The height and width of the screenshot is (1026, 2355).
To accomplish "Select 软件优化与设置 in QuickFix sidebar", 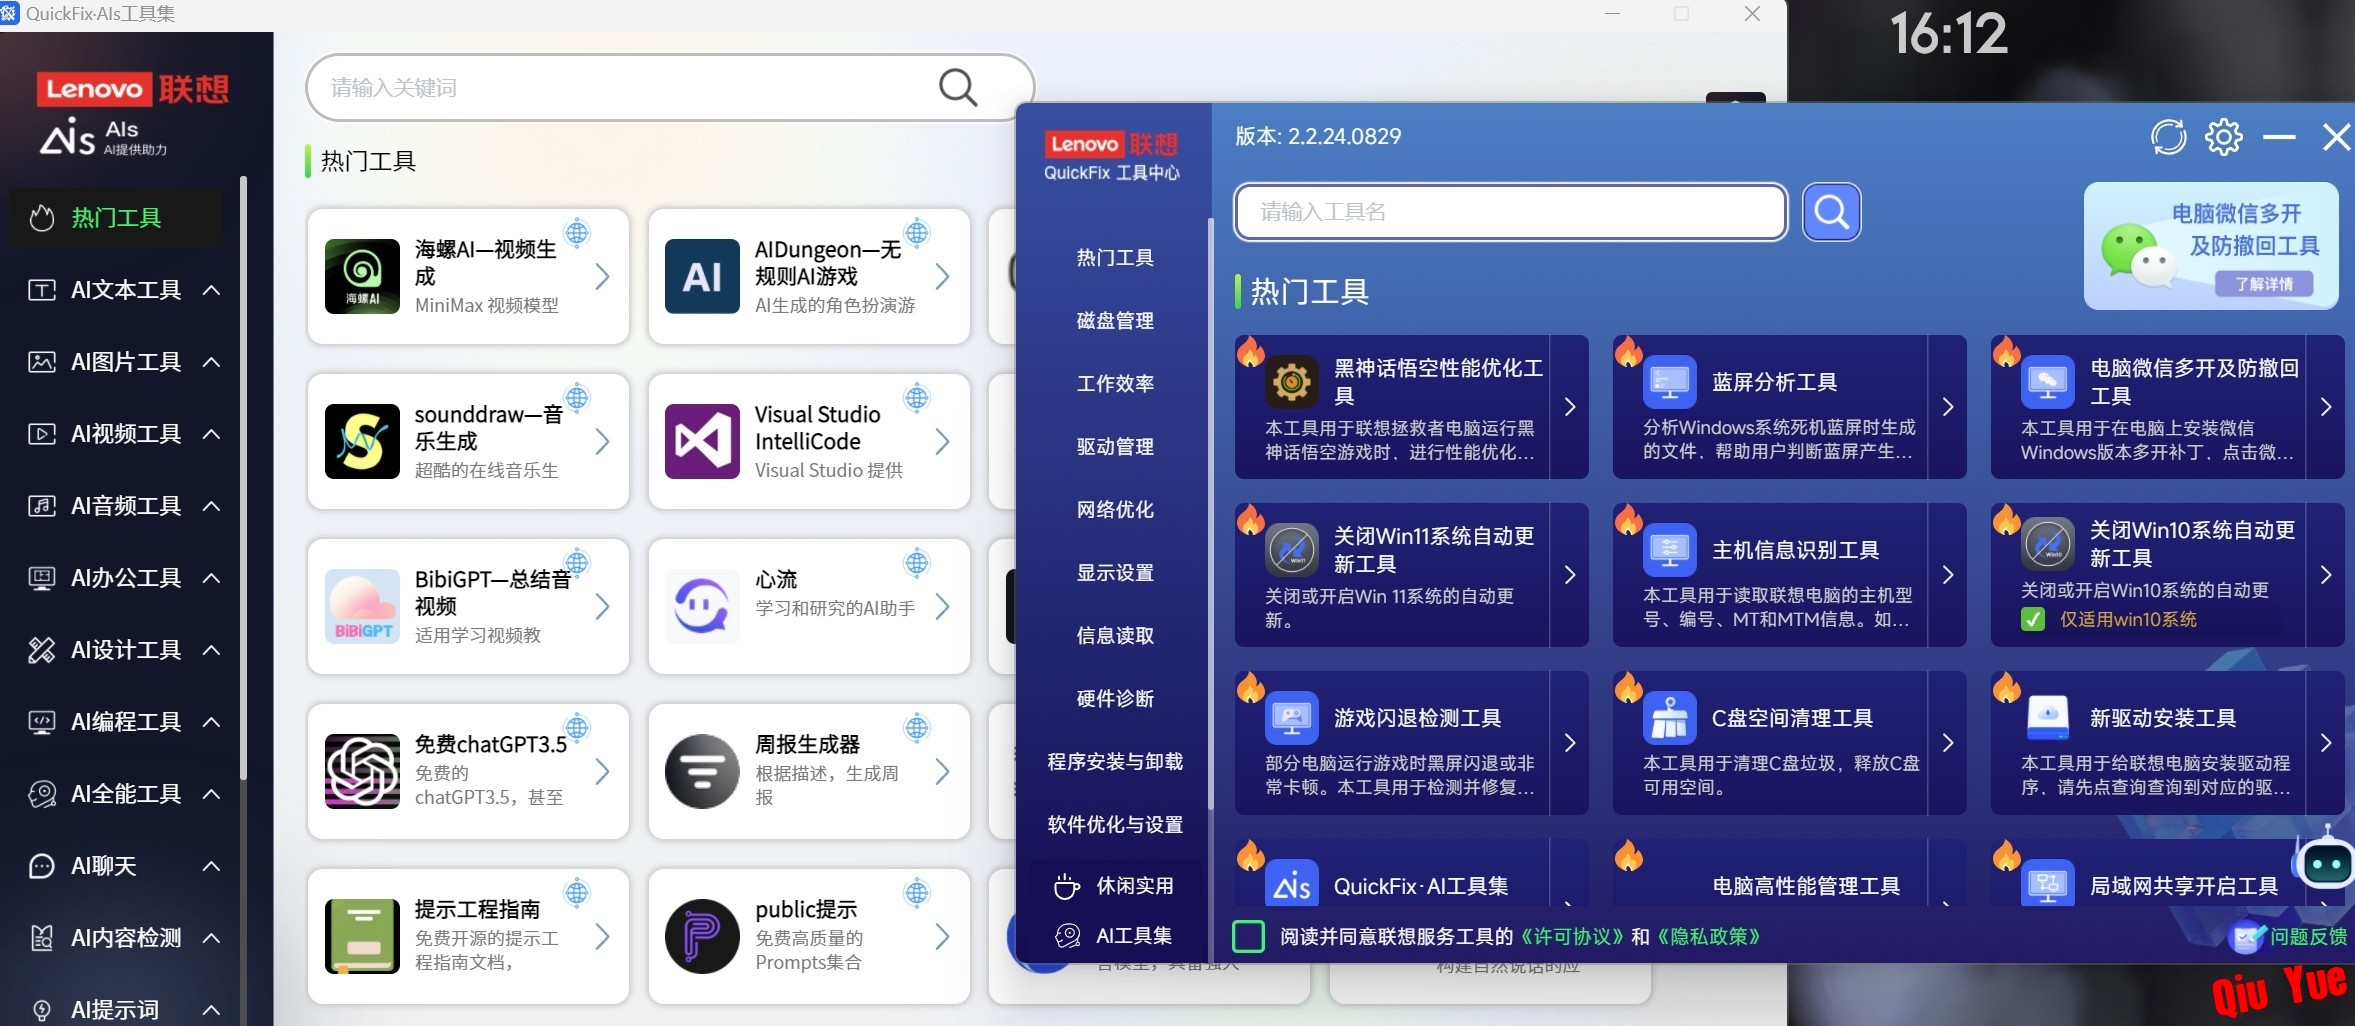I will point(1115,824).
